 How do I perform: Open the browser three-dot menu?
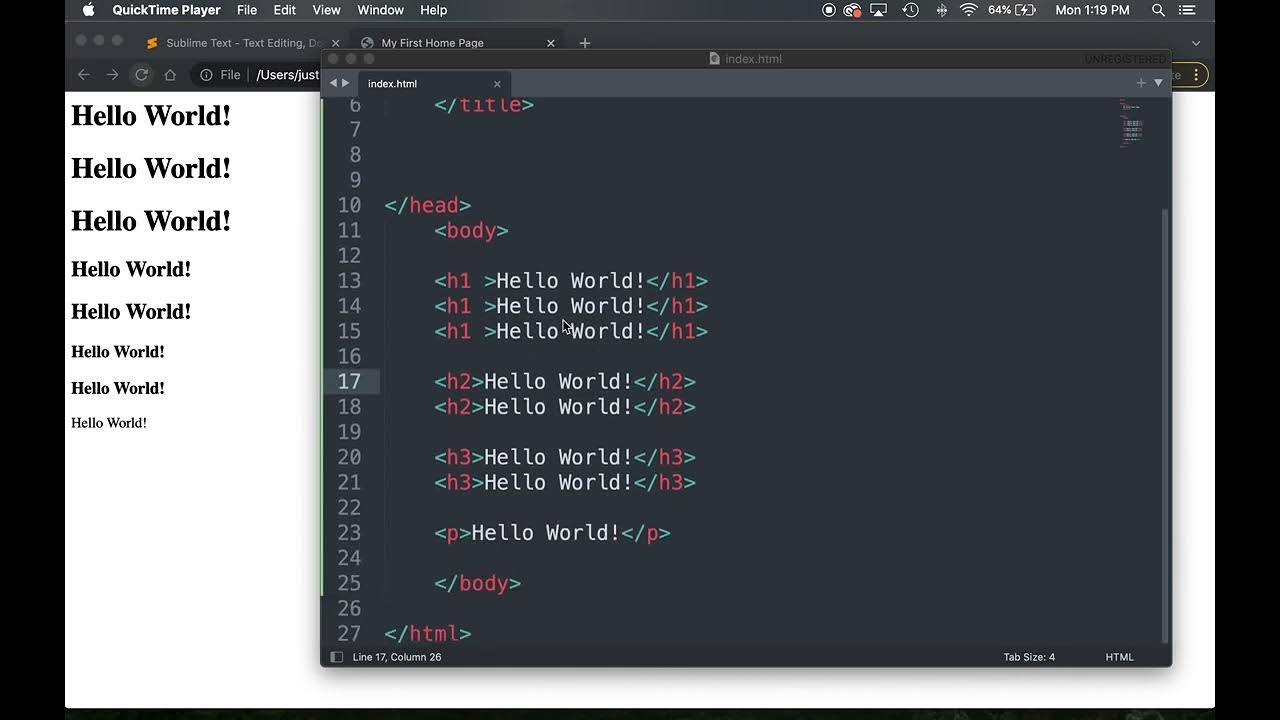(1196, 75)
